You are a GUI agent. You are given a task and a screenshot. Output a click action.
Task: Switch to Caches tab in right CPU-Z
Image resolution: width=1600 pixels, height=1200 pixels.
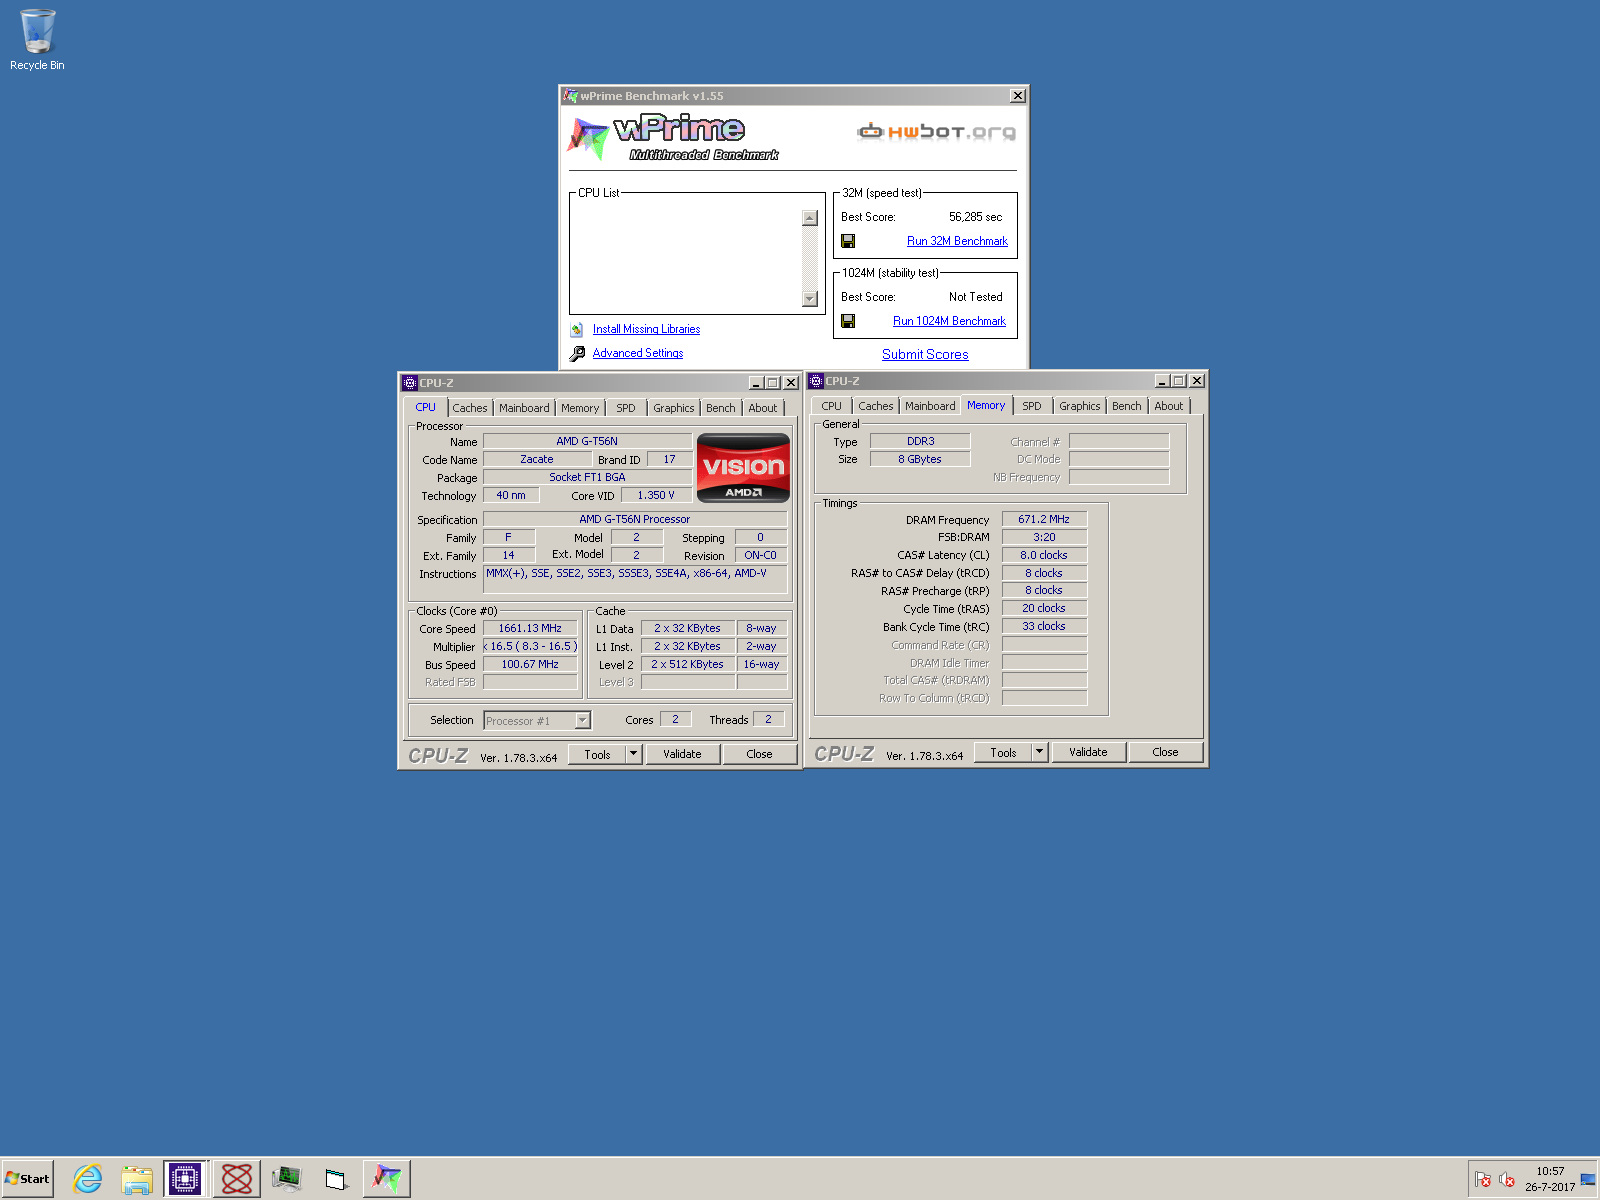pos(876,406)
